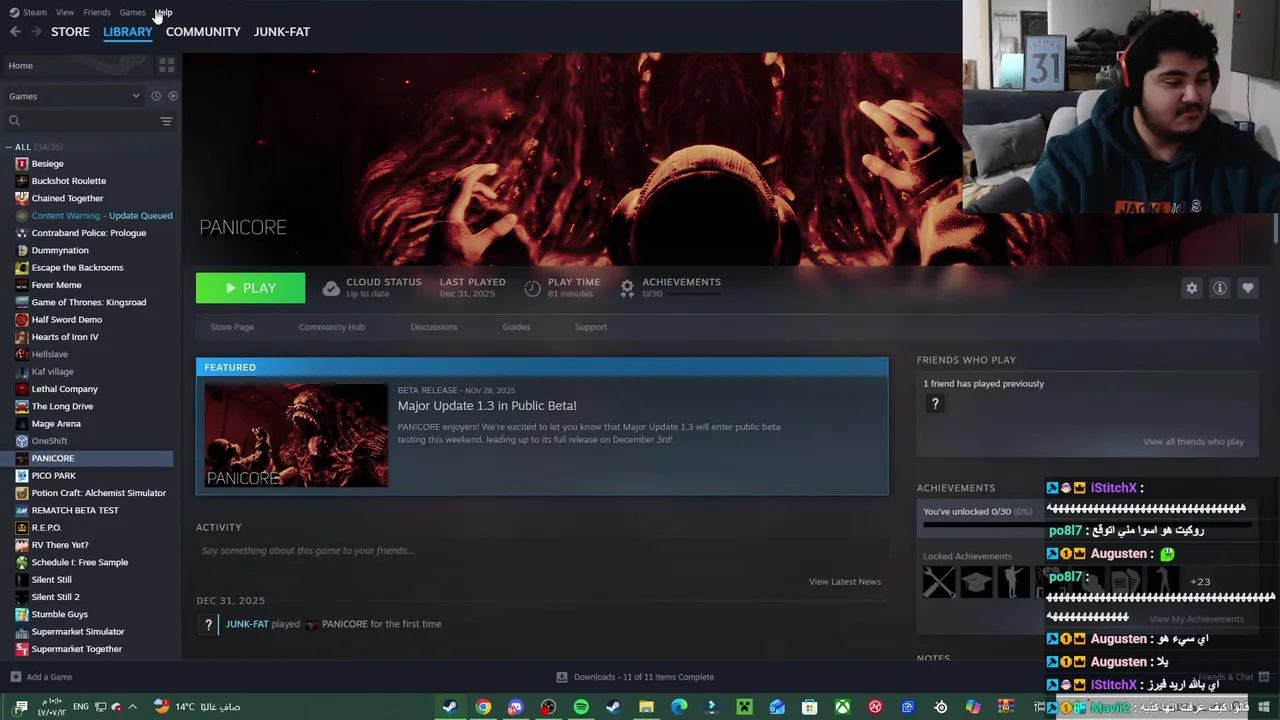Open File Explorer from the taskbar

click(x=646, y=707)
